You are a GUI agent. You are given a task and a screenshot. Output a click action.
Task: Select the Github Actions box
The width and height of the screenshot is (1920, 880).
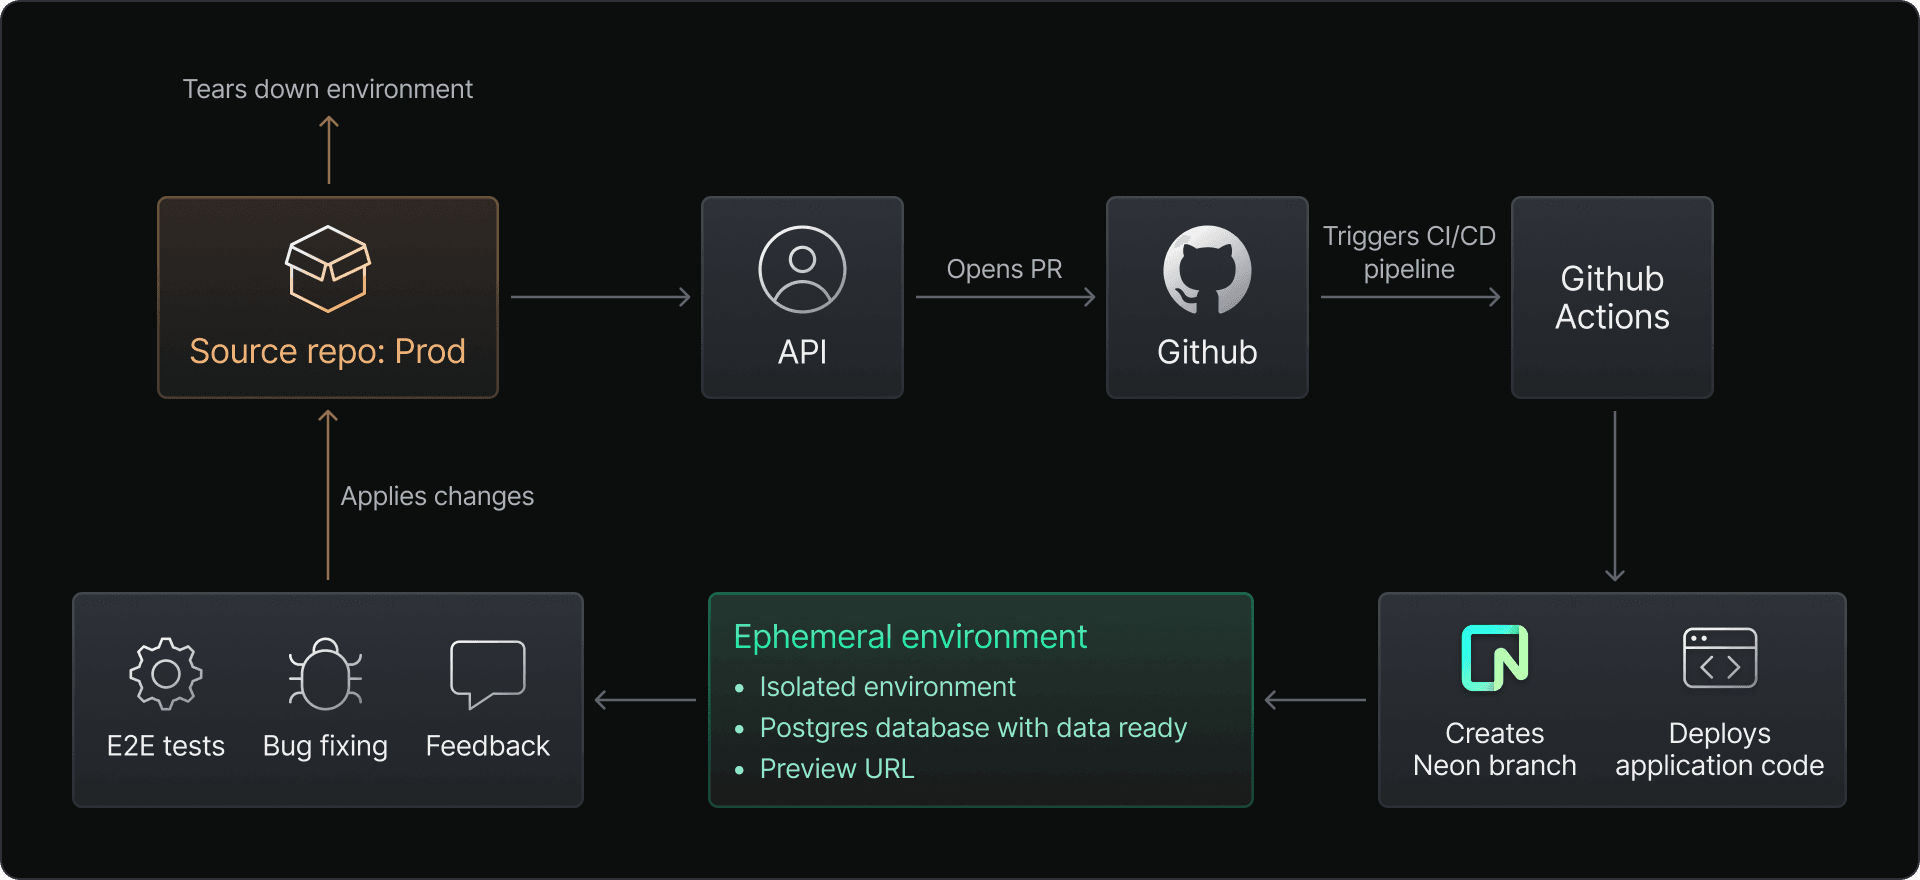pyautogui.click(x=1612, y=297)
